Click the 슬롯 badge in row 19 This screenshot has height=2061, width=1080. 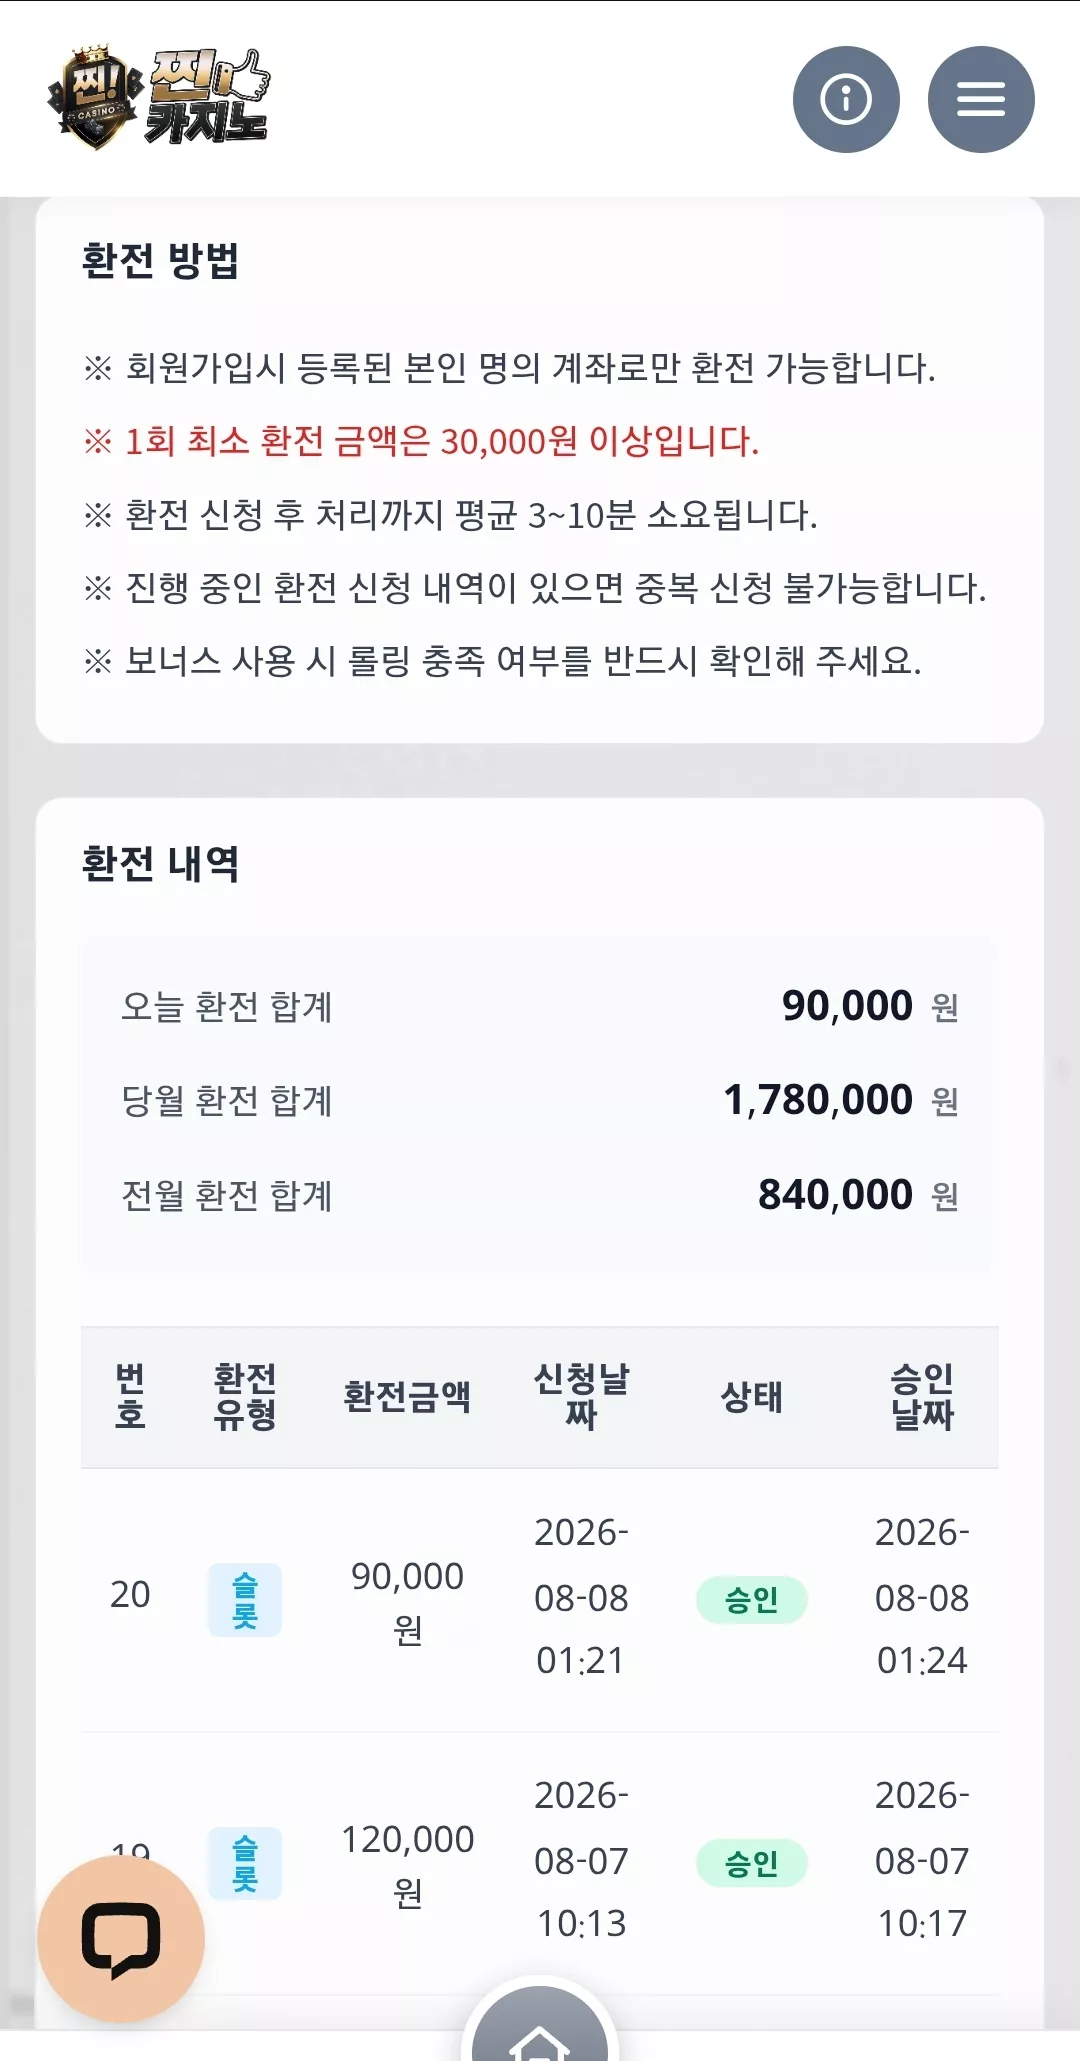tap(245, 1863)
